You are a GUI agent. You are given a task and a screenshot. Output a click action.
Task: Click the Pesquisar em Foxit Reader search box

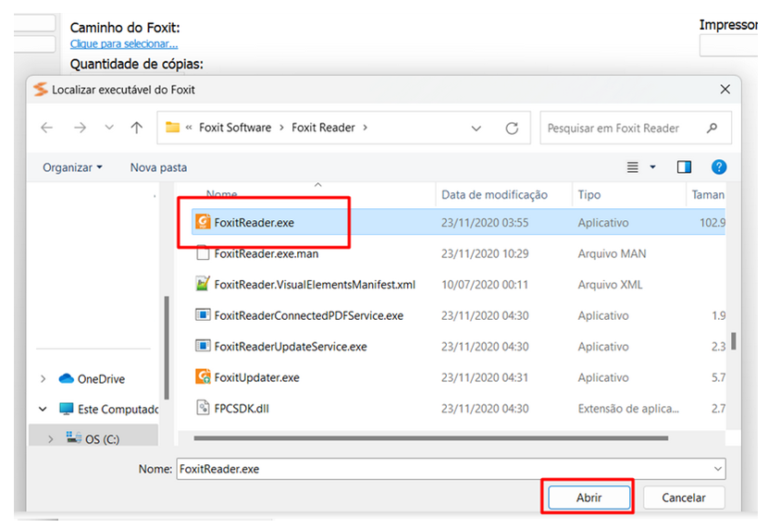[622, 128]
